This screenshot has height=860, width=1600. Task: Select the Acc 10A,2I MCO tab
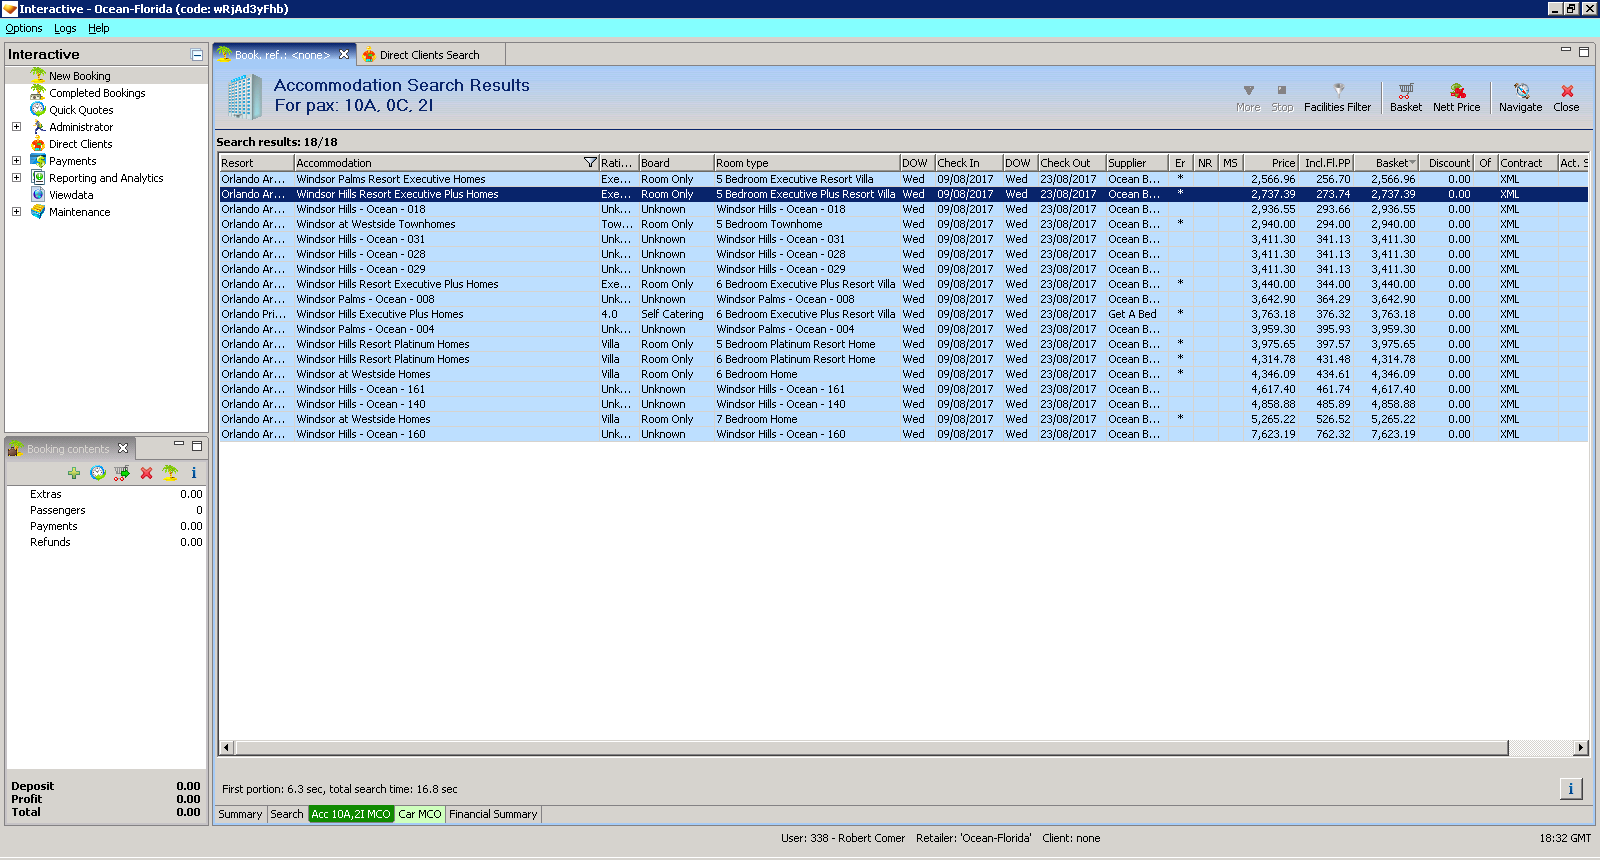pos(351,814)
